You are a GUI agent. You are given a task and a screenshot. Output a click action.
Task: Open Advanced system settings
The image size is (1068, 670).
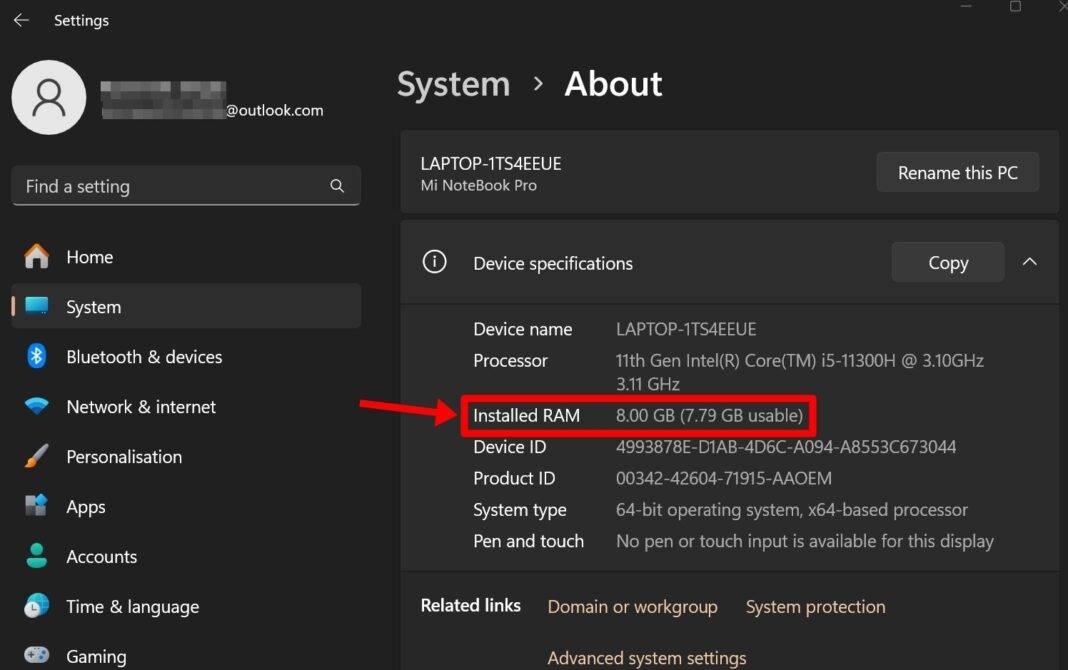646,658
